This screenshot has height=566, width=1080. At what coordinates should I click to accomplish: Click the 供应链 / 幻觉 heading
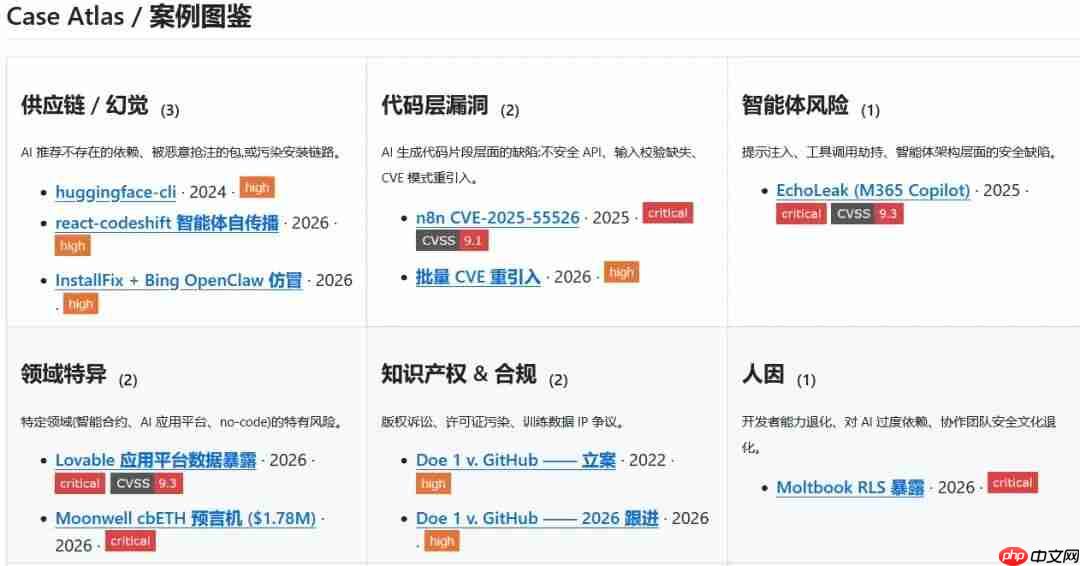point(84,105)
